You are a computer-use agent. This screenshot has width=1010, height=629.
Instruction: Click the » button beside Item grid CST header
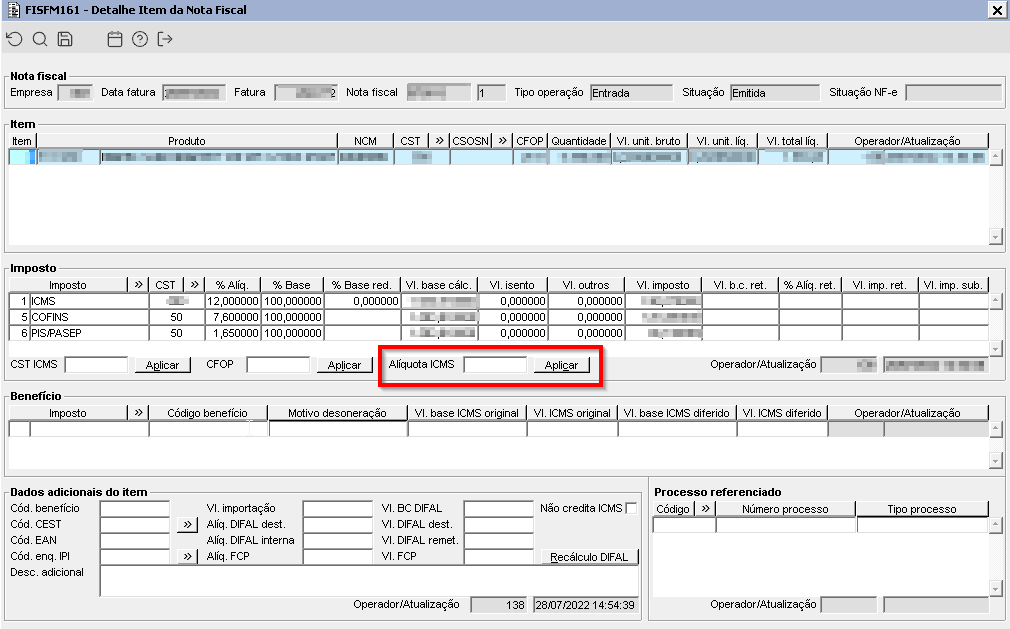[x=439, y=140]
